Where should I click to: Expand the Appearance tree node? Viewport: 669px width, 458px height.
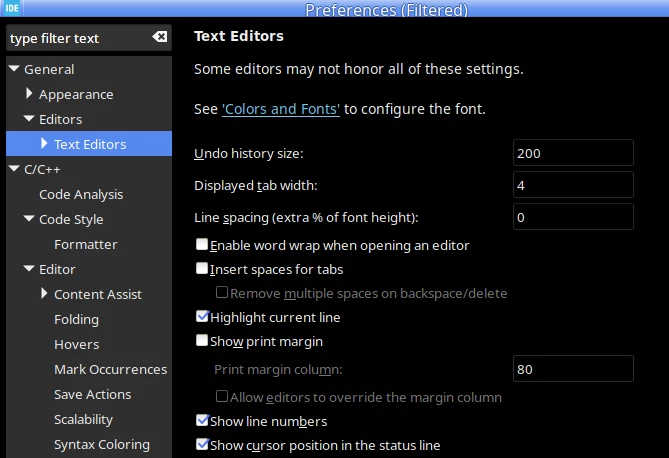click(29, 93)
